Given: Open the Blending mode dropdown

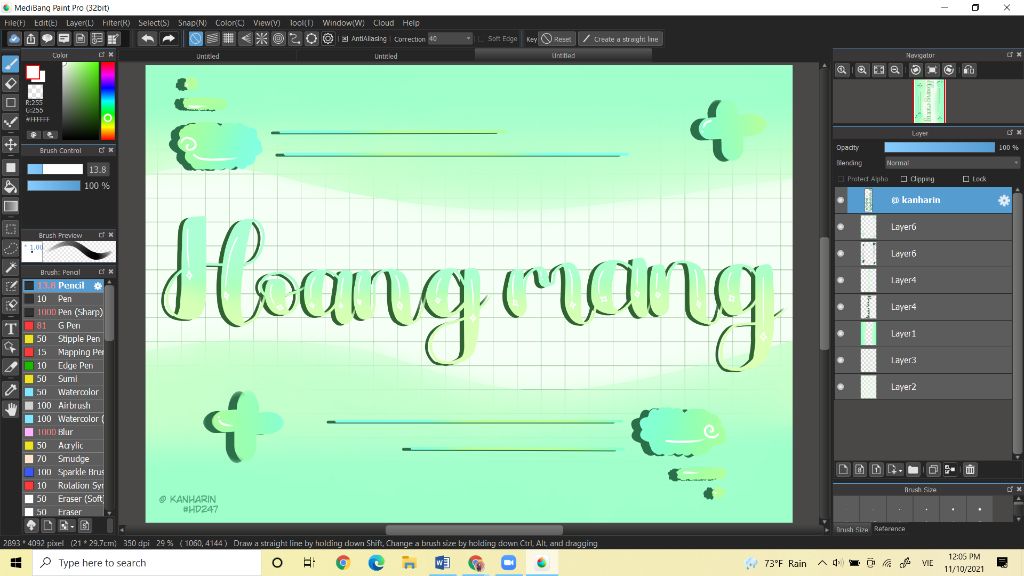Looking at the screenshot, I should tap(952, 163).
